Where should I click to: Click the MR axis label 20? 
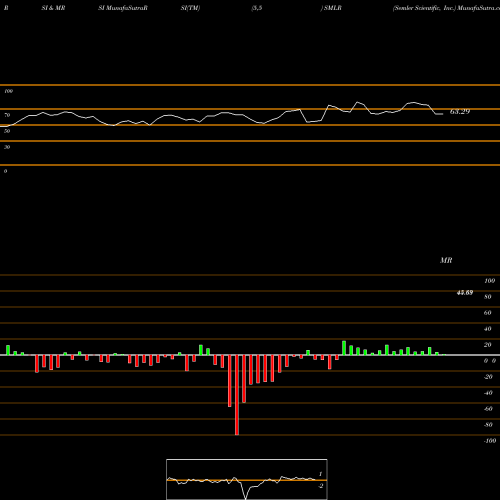(x=488, y=345)
